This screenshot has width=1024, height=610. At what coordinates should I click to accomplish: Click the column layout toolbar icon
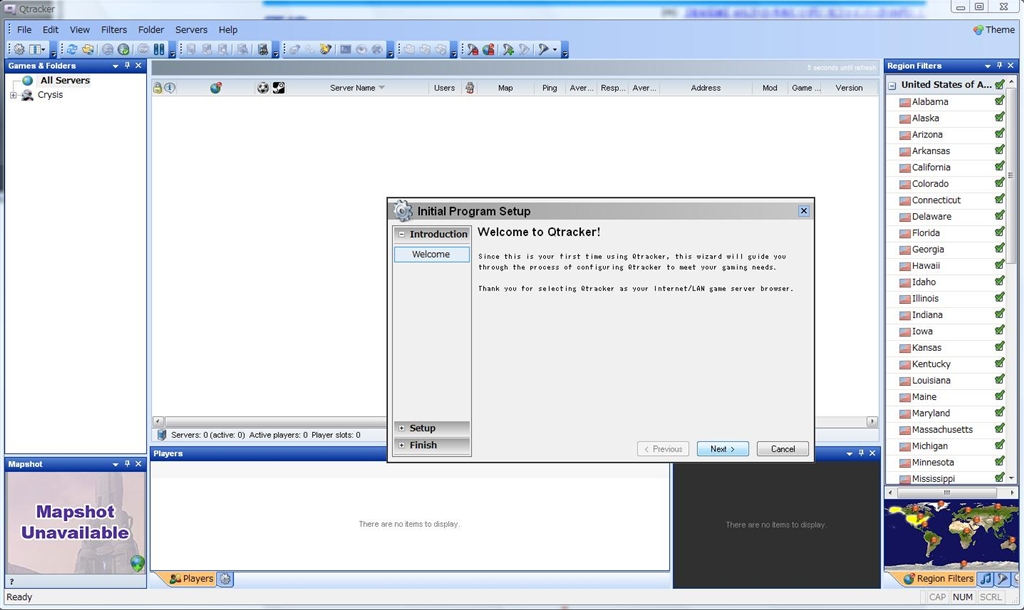[x=37, y=50]
